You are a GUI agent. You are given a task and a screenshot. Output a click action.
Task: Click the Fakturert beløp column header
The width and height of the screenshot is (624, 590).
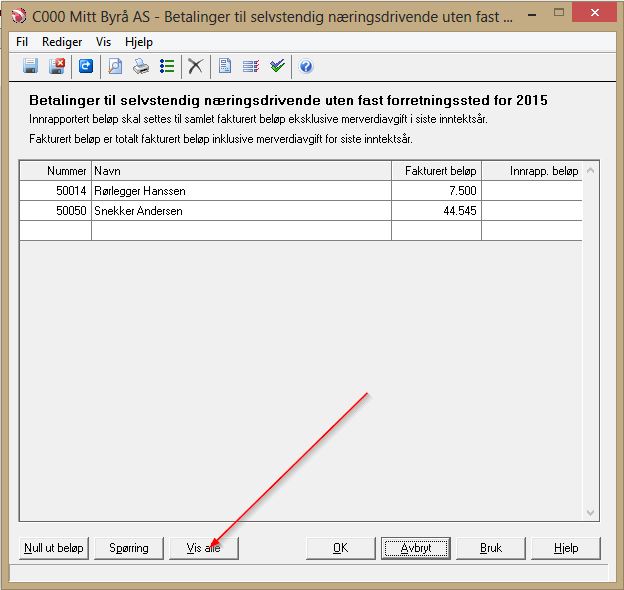click(437, 171)
